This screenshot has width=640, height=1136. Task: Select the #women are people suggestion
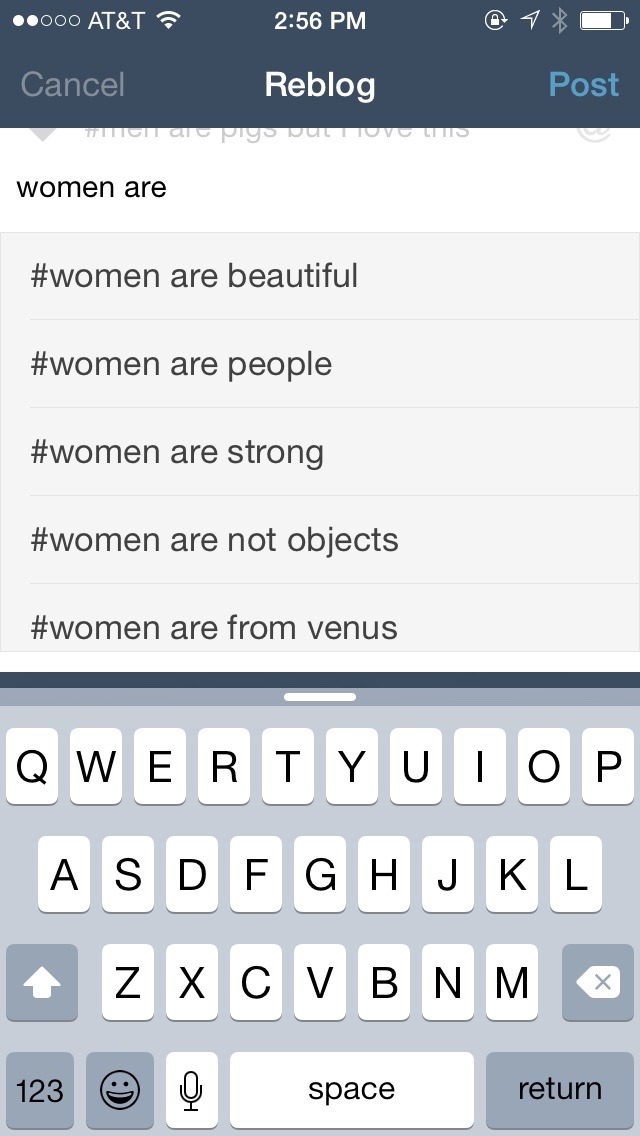point(320,364)
